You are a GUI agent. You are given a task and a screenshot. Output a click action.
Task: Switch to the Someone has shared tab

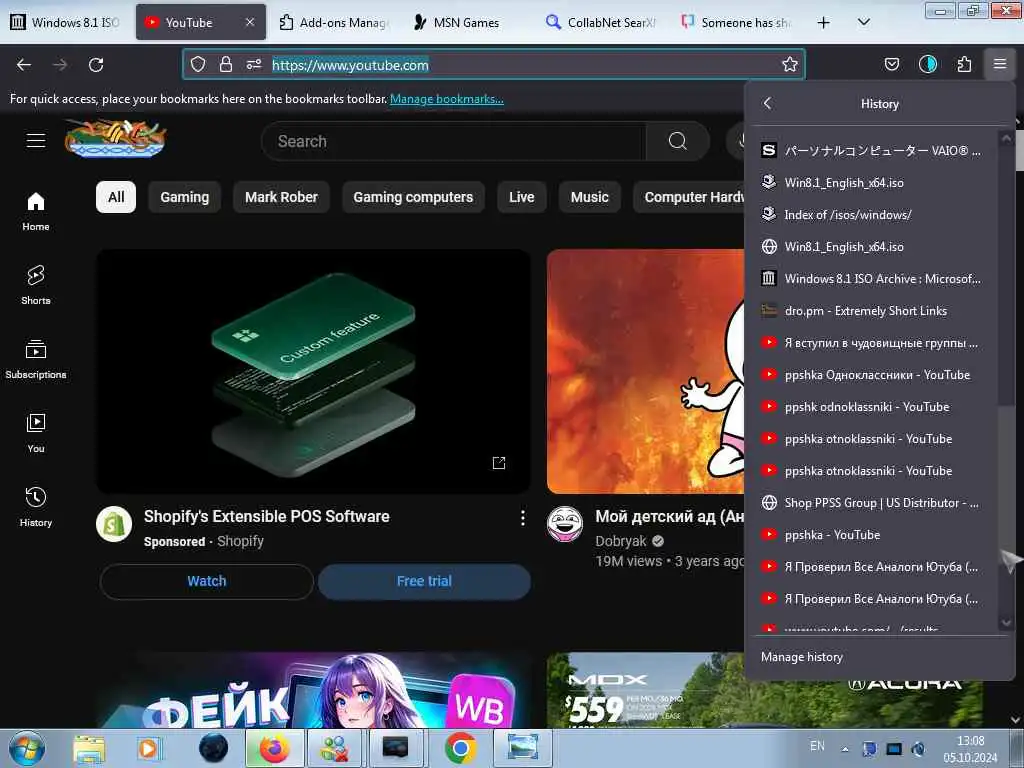[735, 22]
